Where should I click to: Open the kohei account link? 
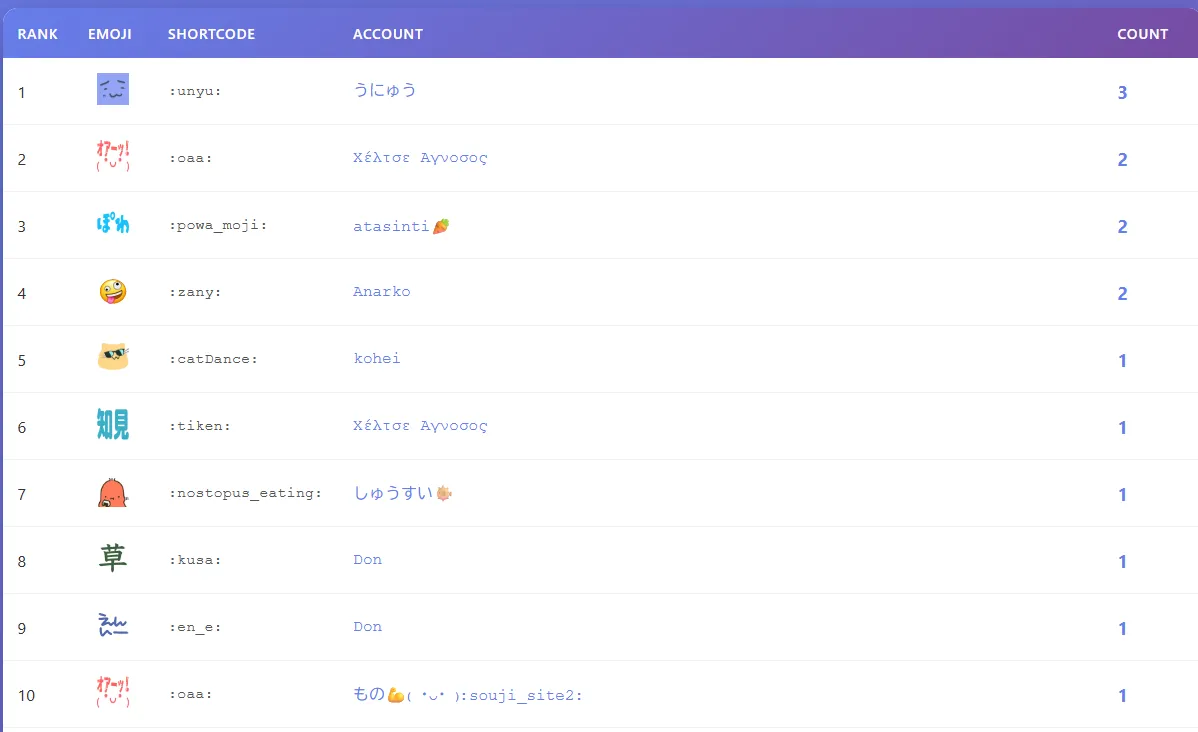click(377, 358)
